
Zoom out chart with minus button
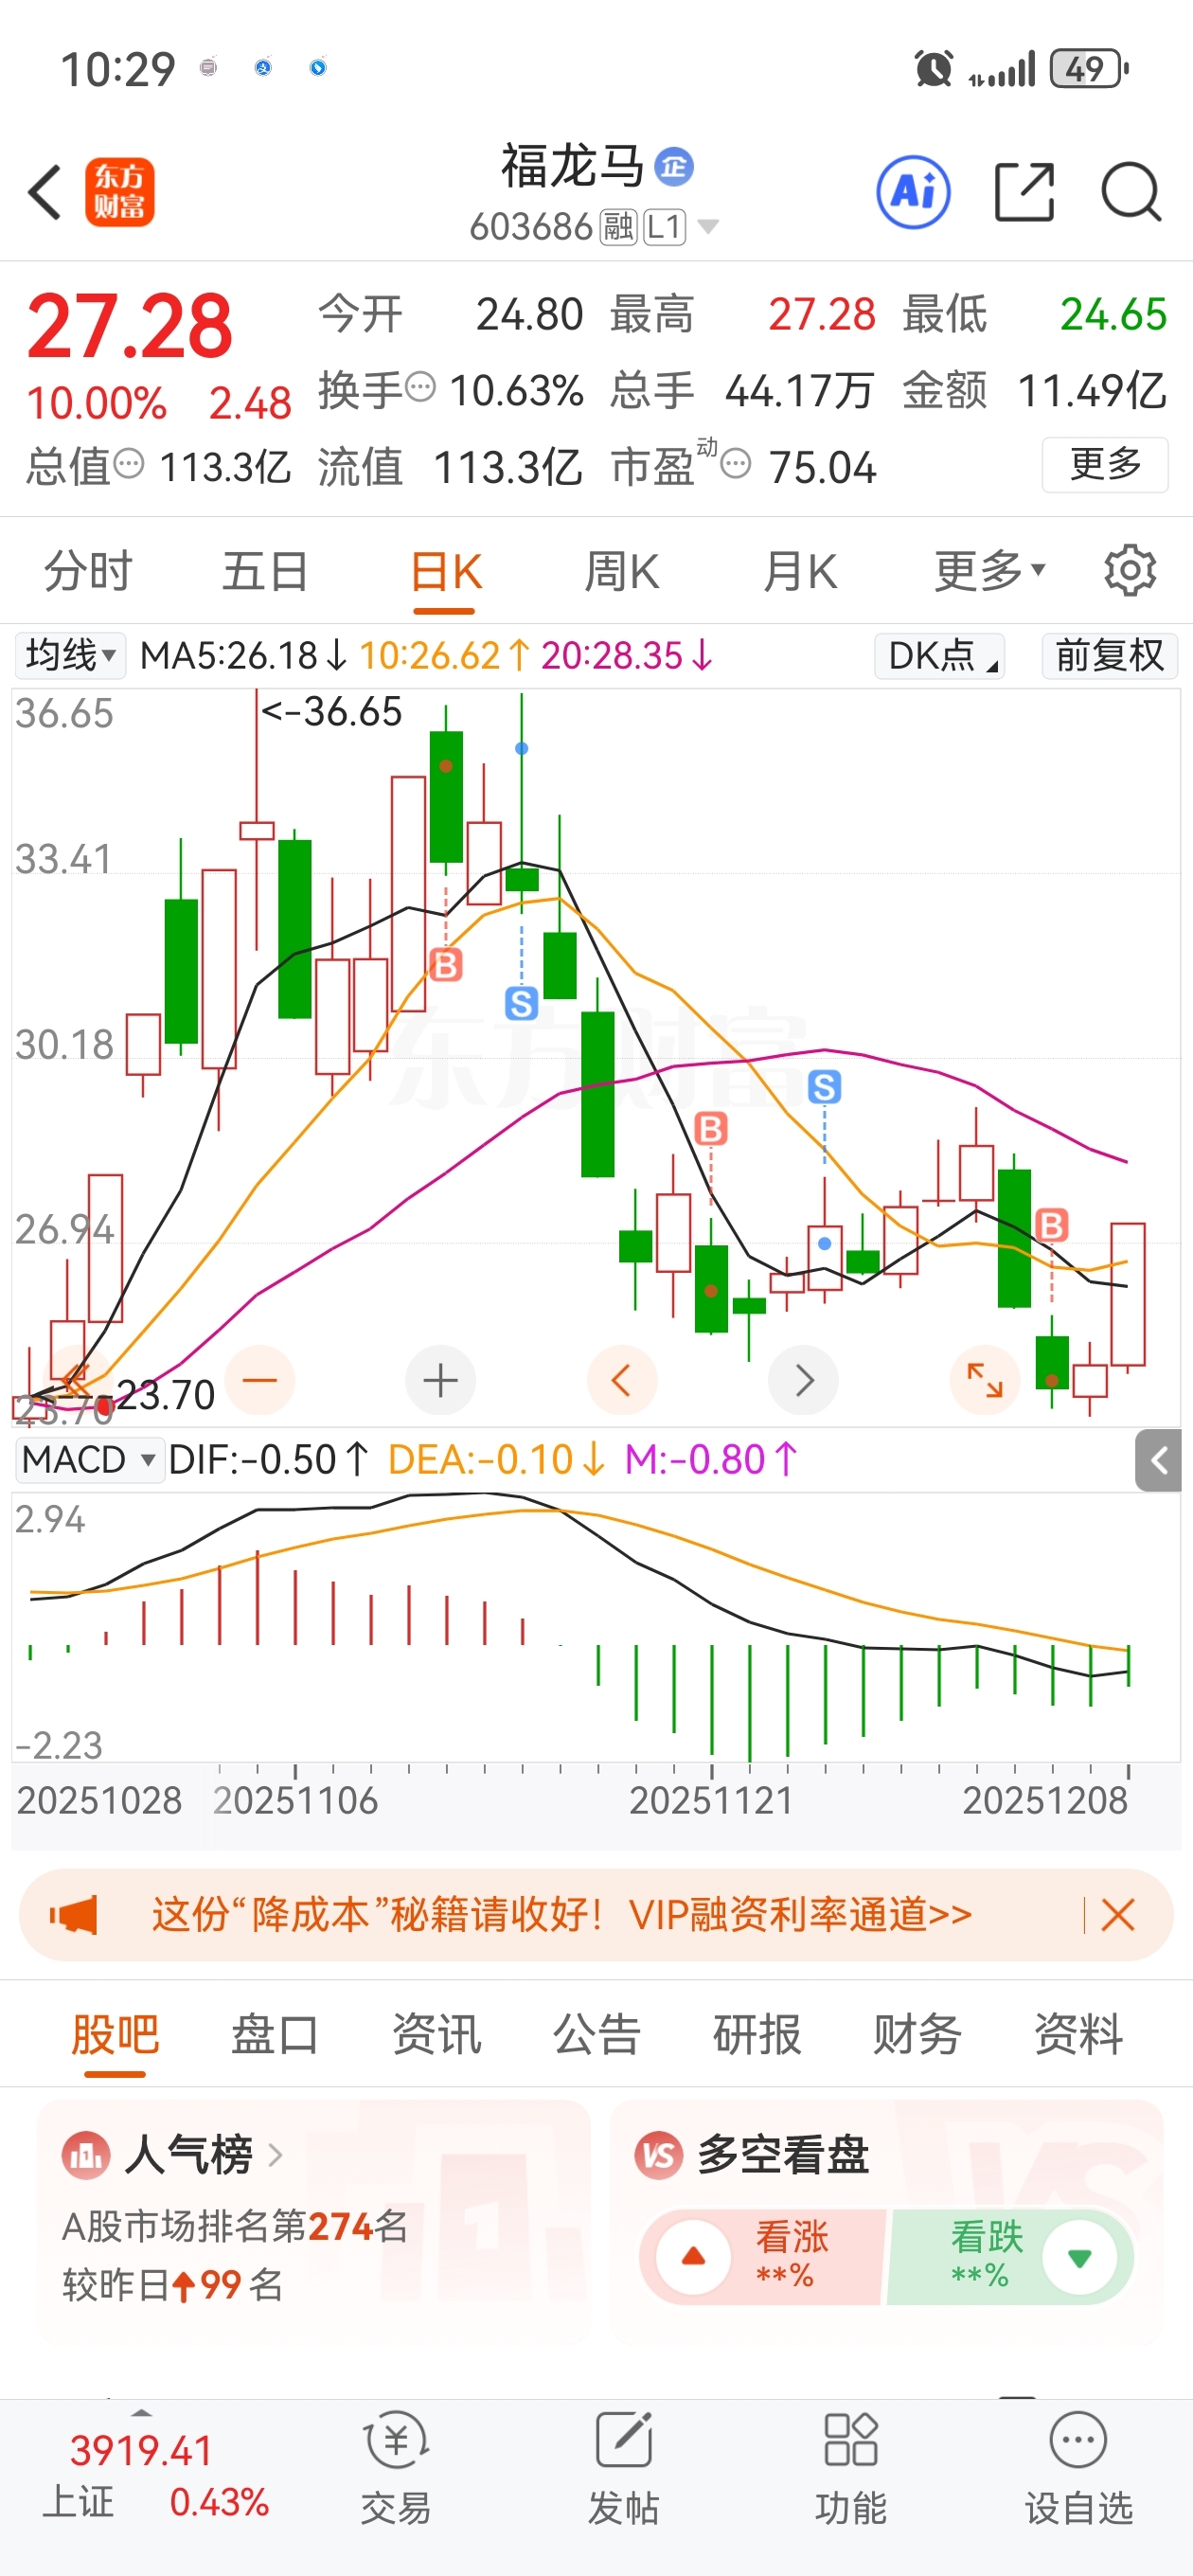click(260, 1380)
